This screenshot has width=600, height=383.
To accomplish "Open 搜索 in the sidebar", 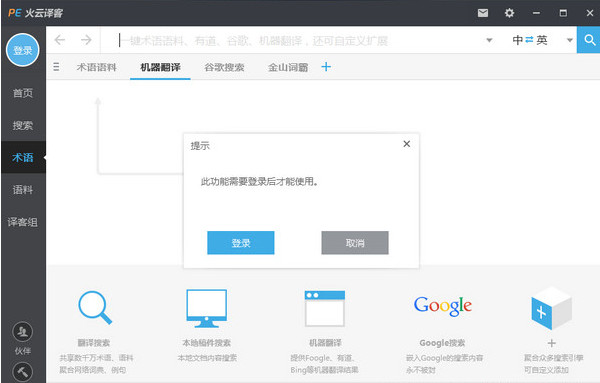I will click(x=23, y=125).
